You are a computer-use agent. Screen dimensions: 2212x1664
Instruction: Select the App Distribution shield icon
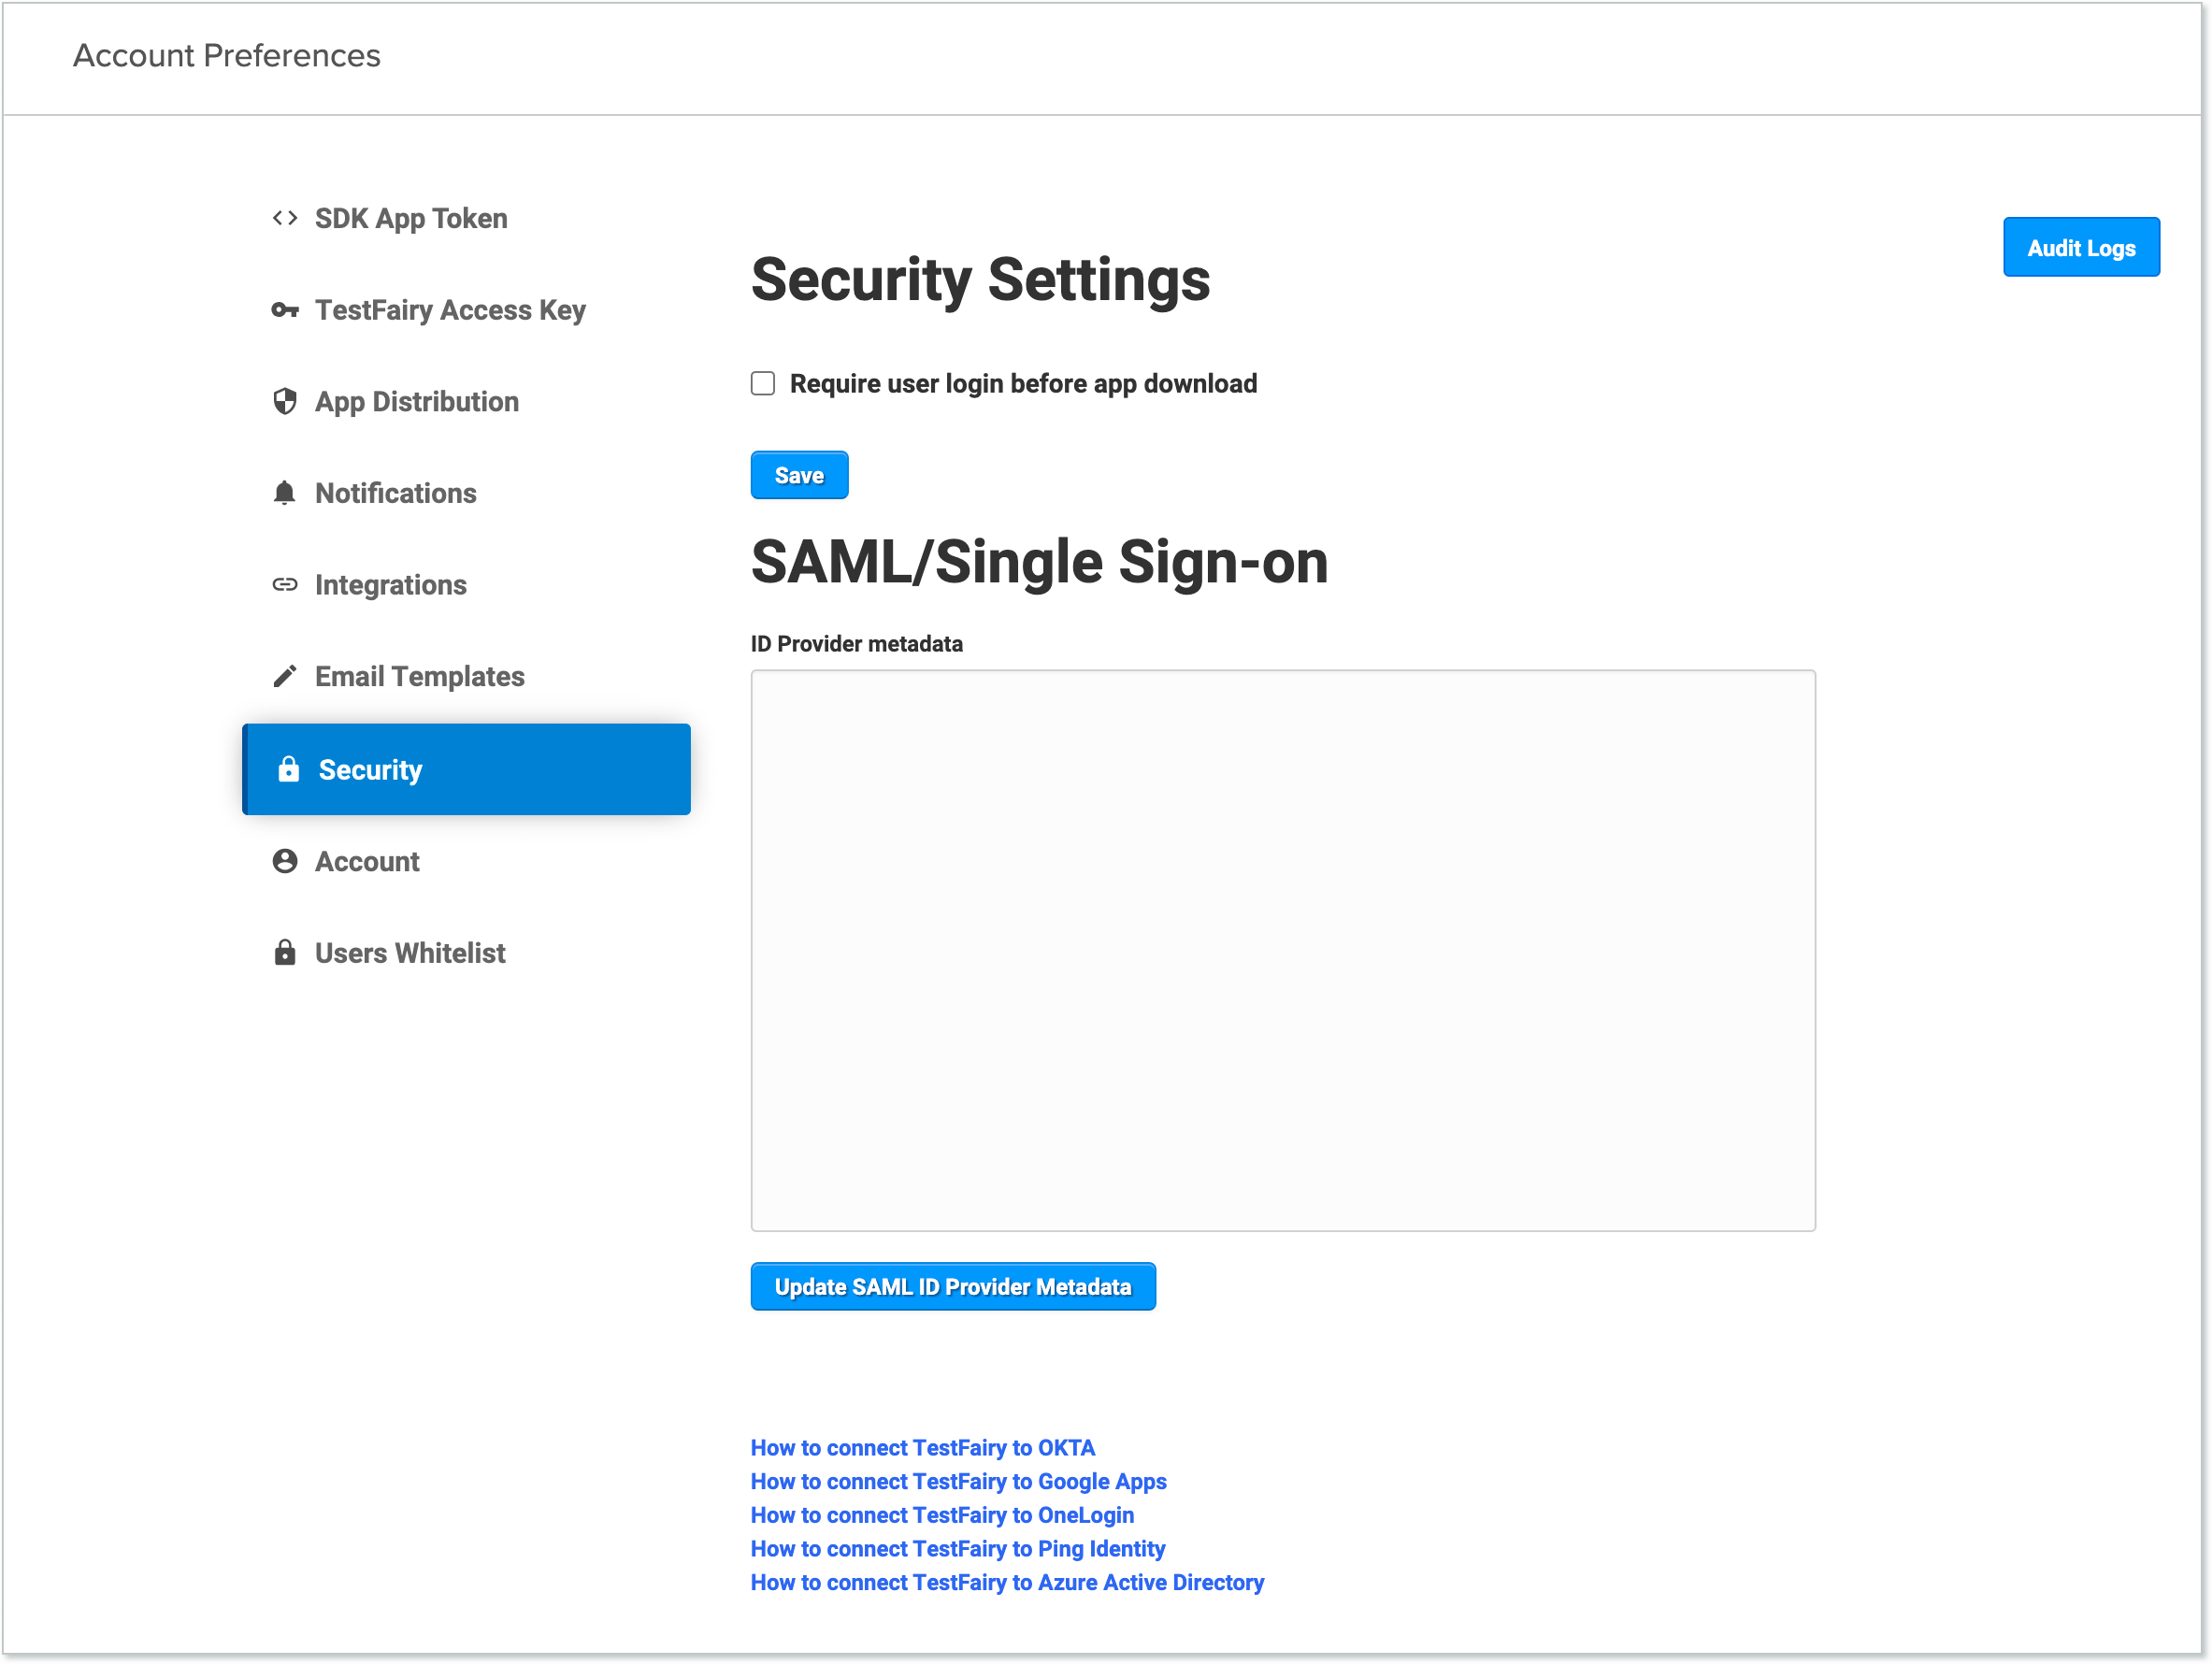(x=285, y=401)
